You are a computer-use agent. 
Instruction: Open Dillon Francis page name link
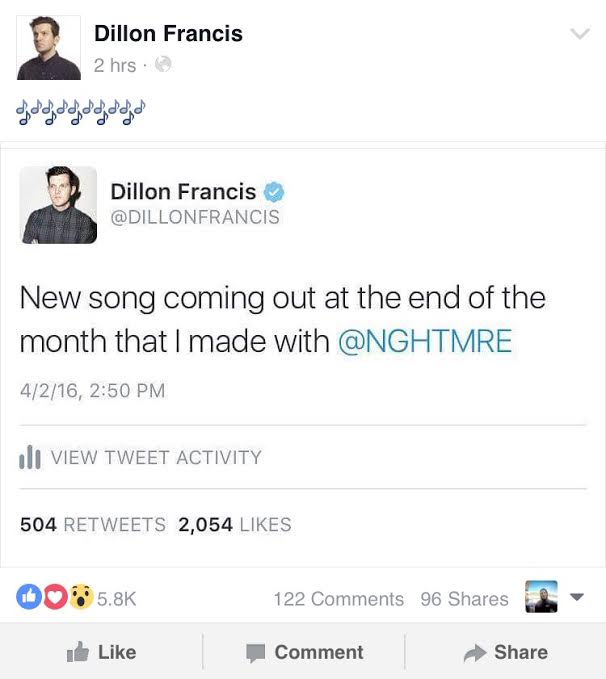(168, 33)
